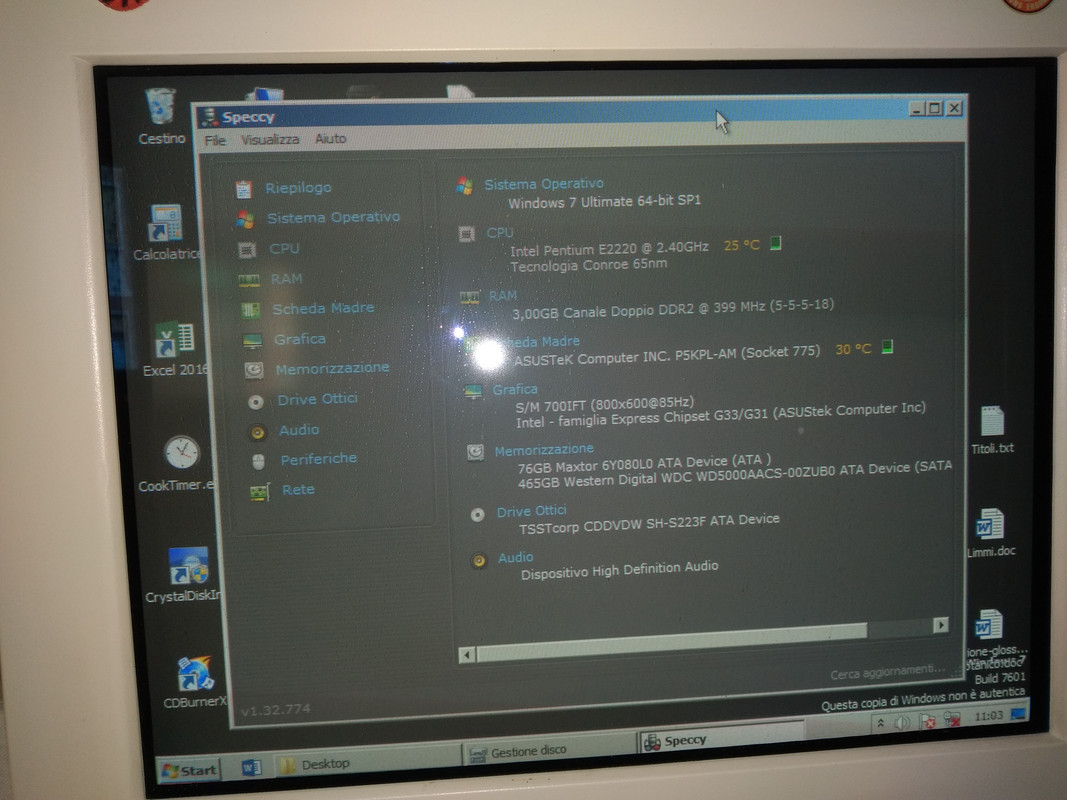Open the Titoli.txt desktop file
This screenshot has height=800, width=1067.
click(x=992, y=431)
